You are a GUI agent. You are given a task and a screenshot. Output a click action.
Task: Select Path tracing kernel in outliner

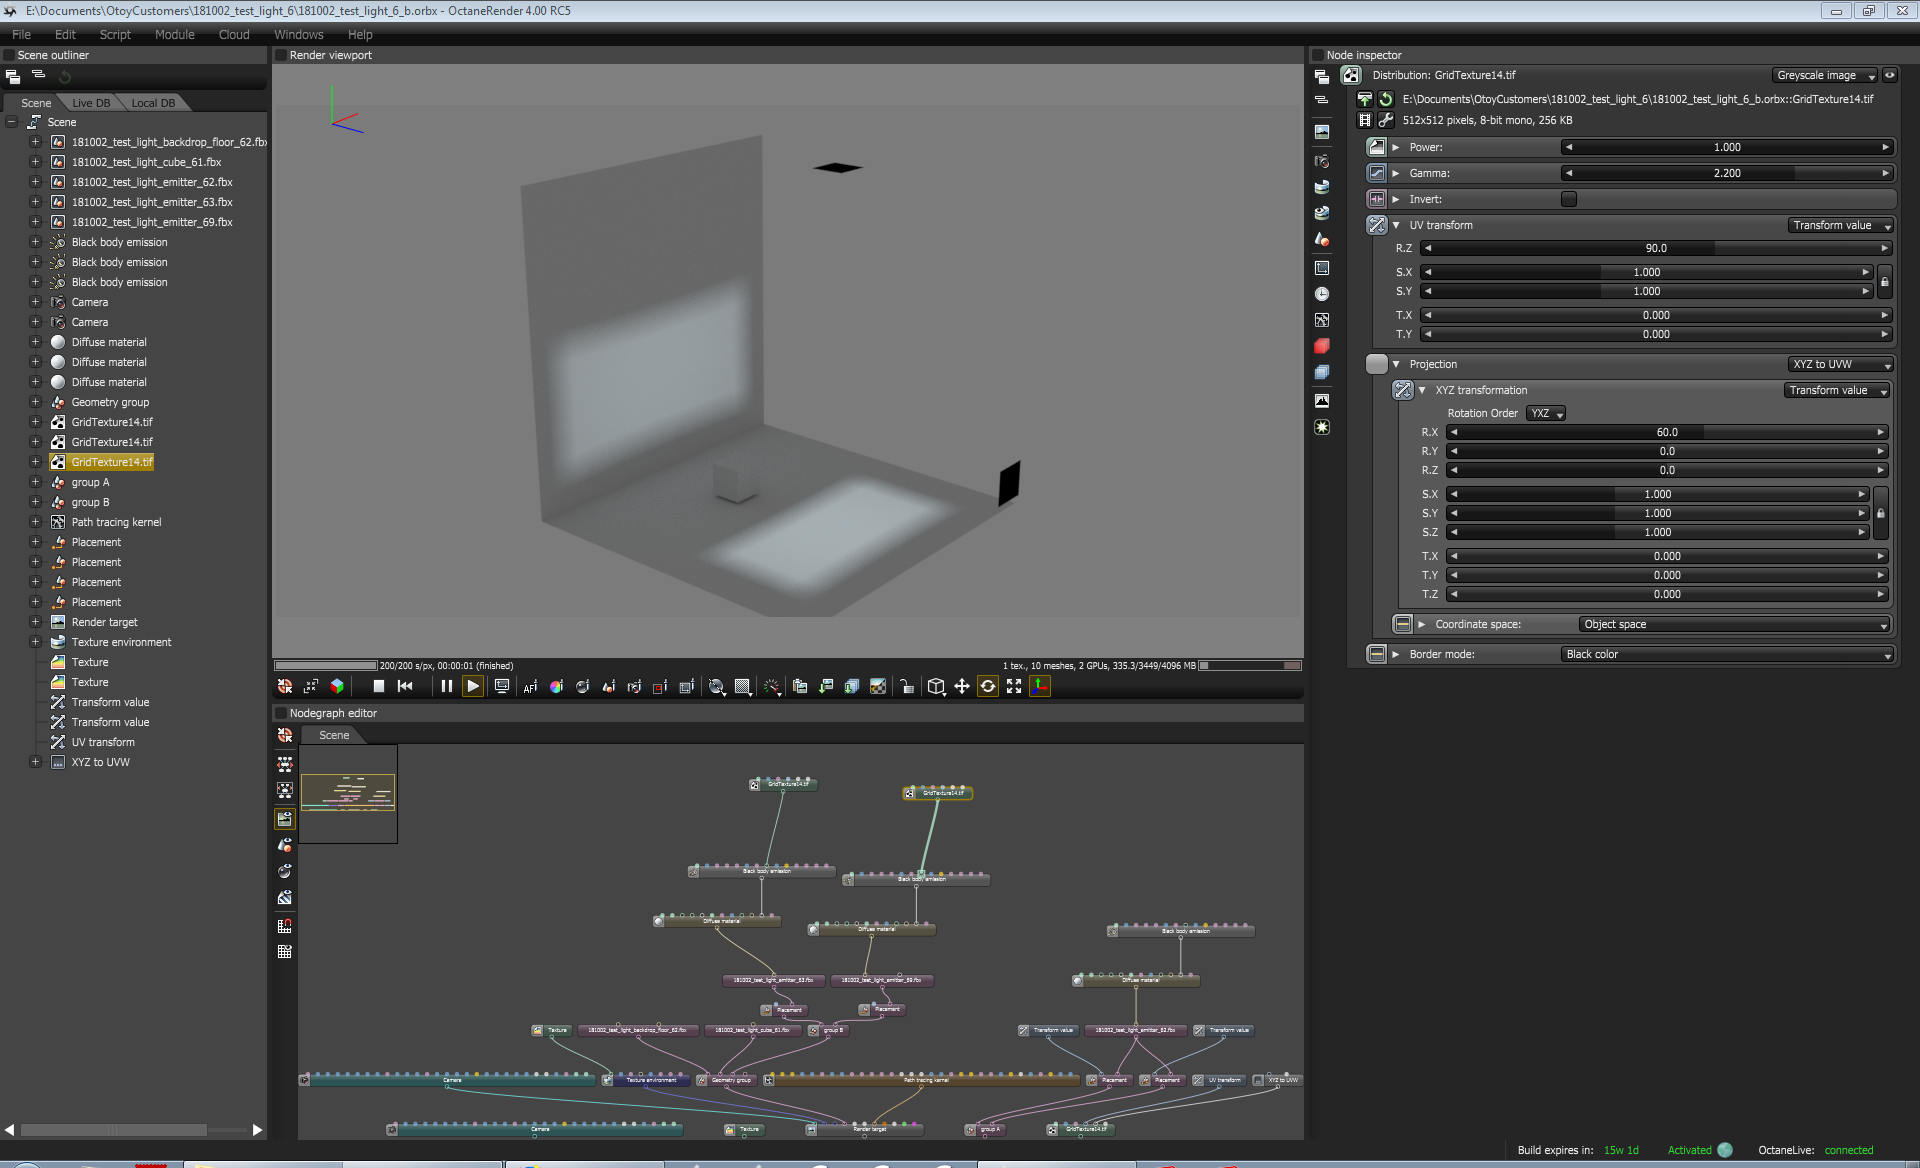tap(116, 522)
